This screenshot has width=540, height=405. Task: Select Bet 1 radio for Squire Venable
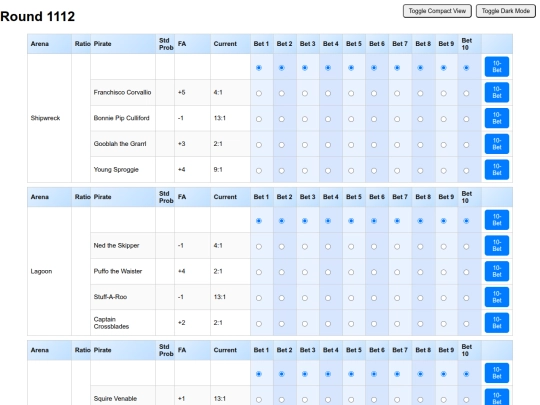[x=259, y=400]
